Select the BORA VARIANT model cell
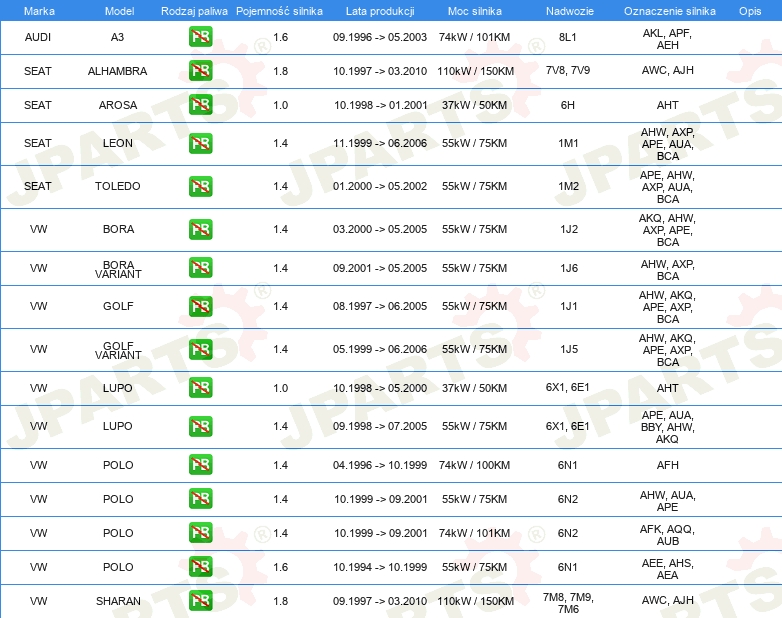 pos(118,269)
